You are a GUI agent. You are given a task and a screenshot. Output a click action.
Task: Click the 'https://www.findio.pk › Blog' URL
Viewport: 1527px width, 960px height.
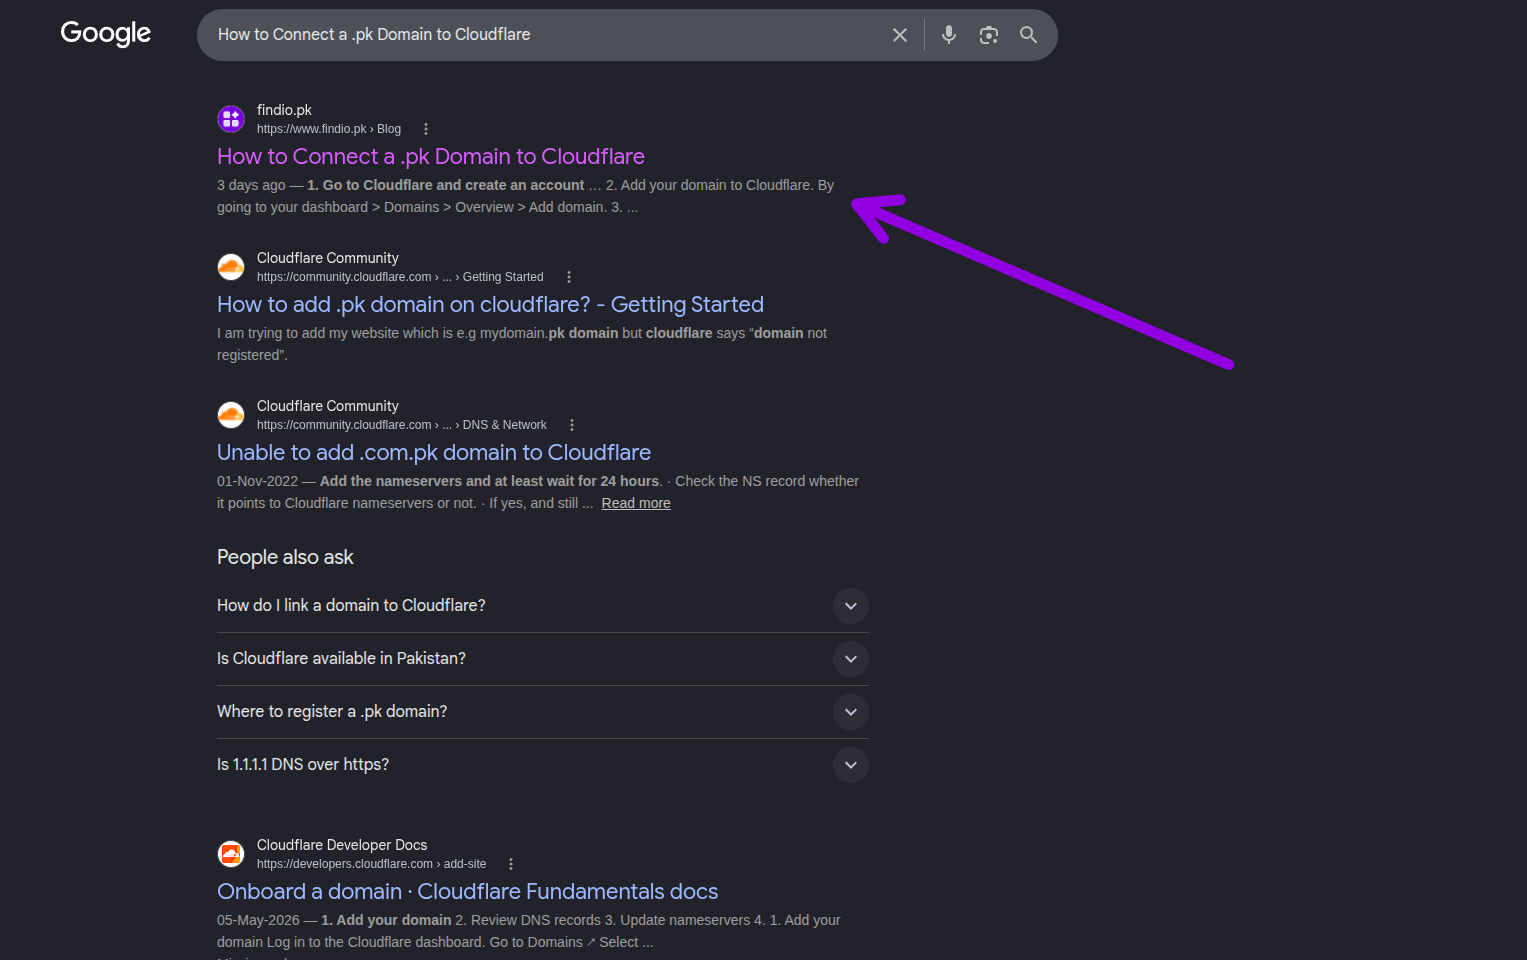point(329,129)
